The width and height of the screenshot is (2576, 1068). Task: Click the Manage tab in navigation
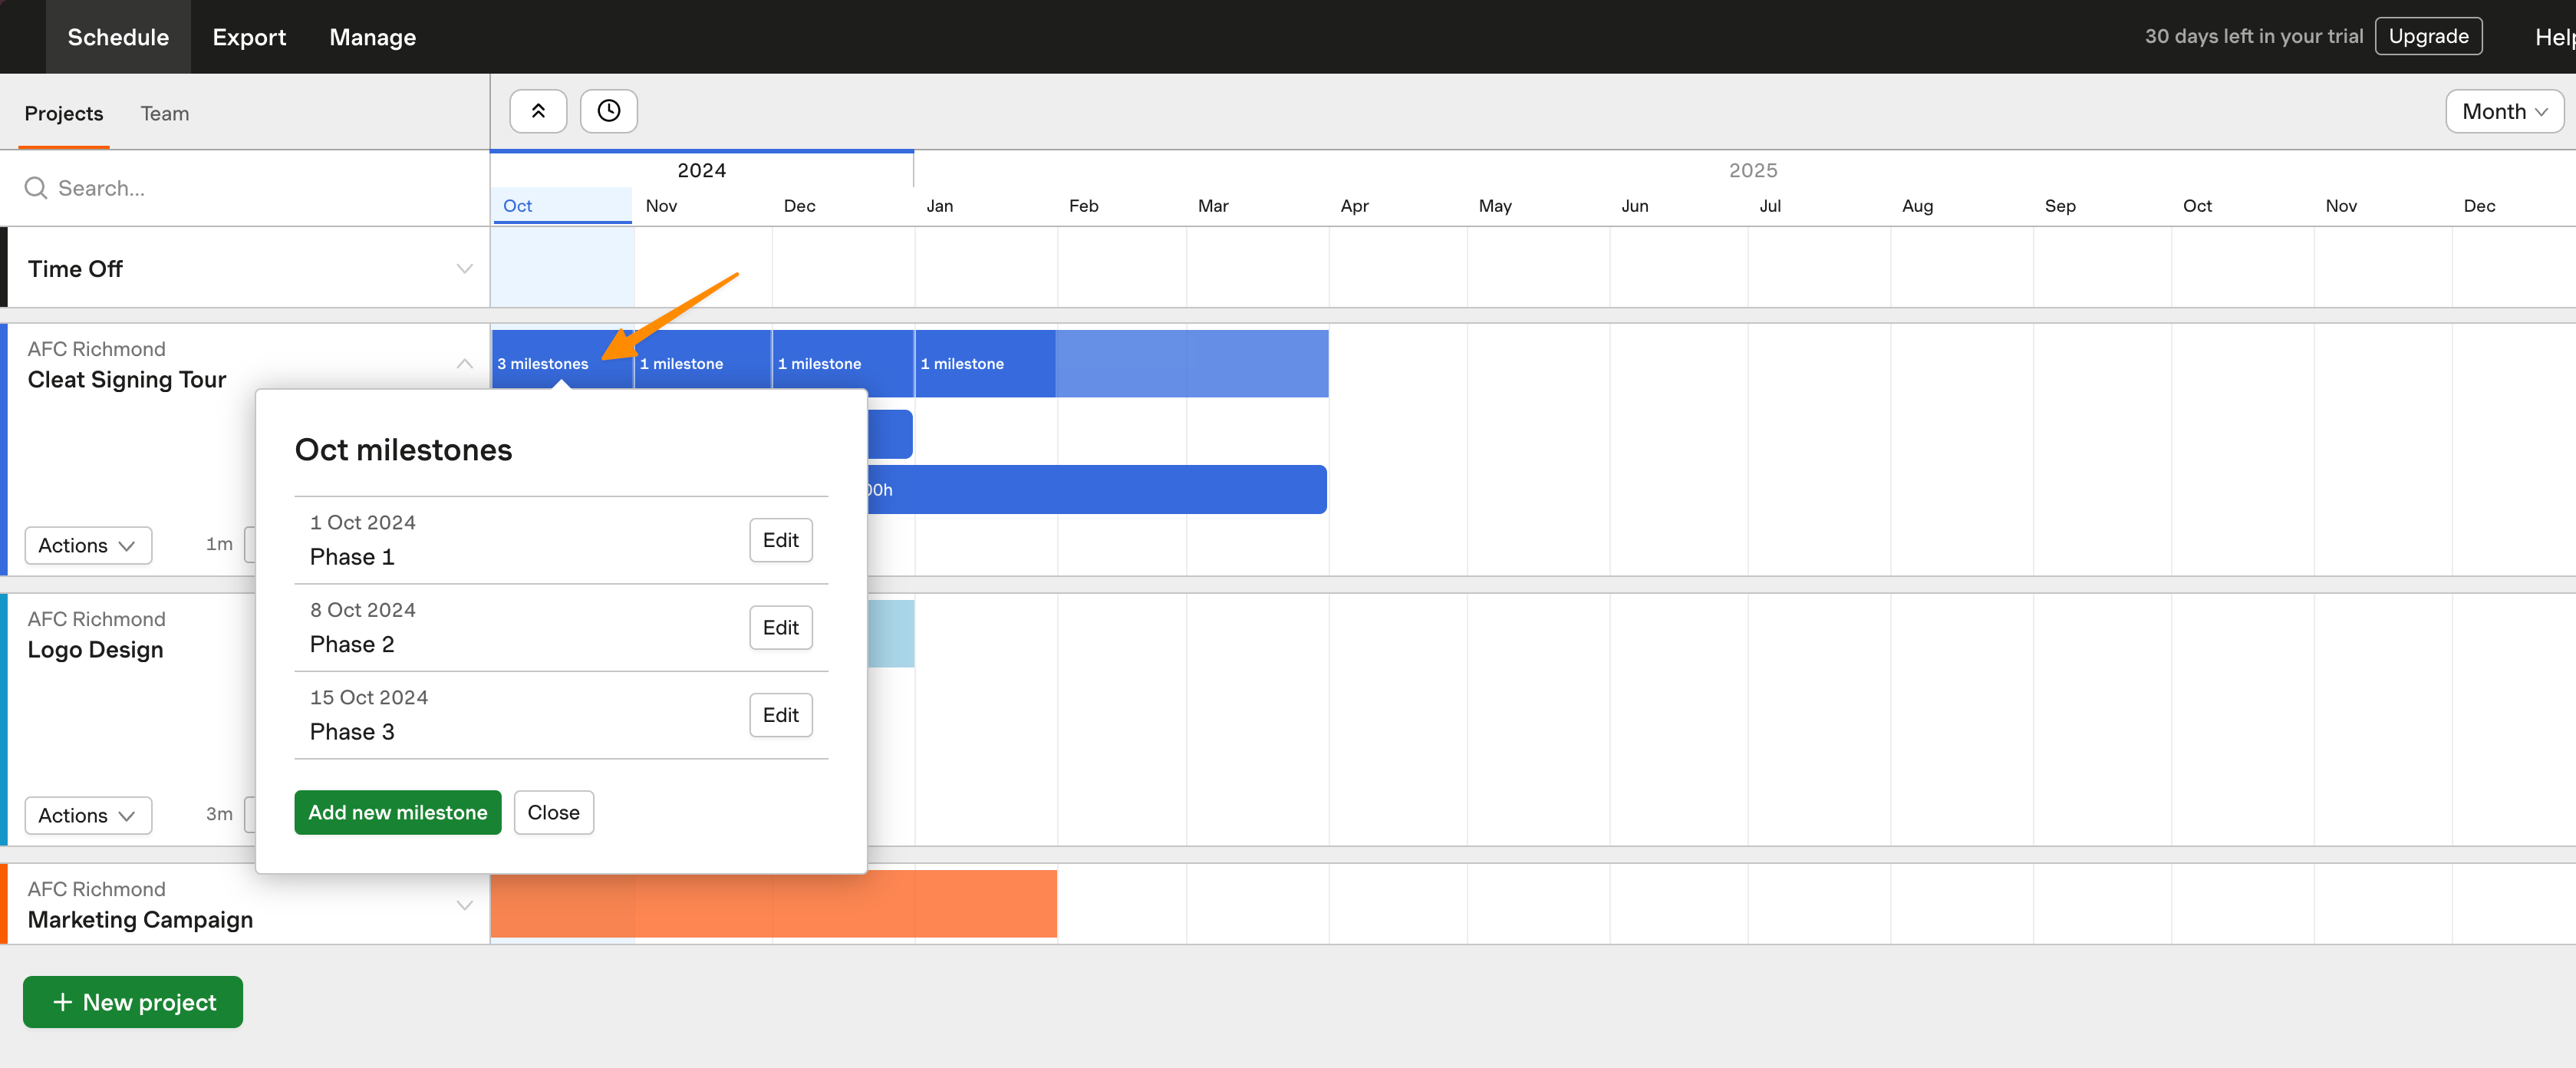(368, 36)
